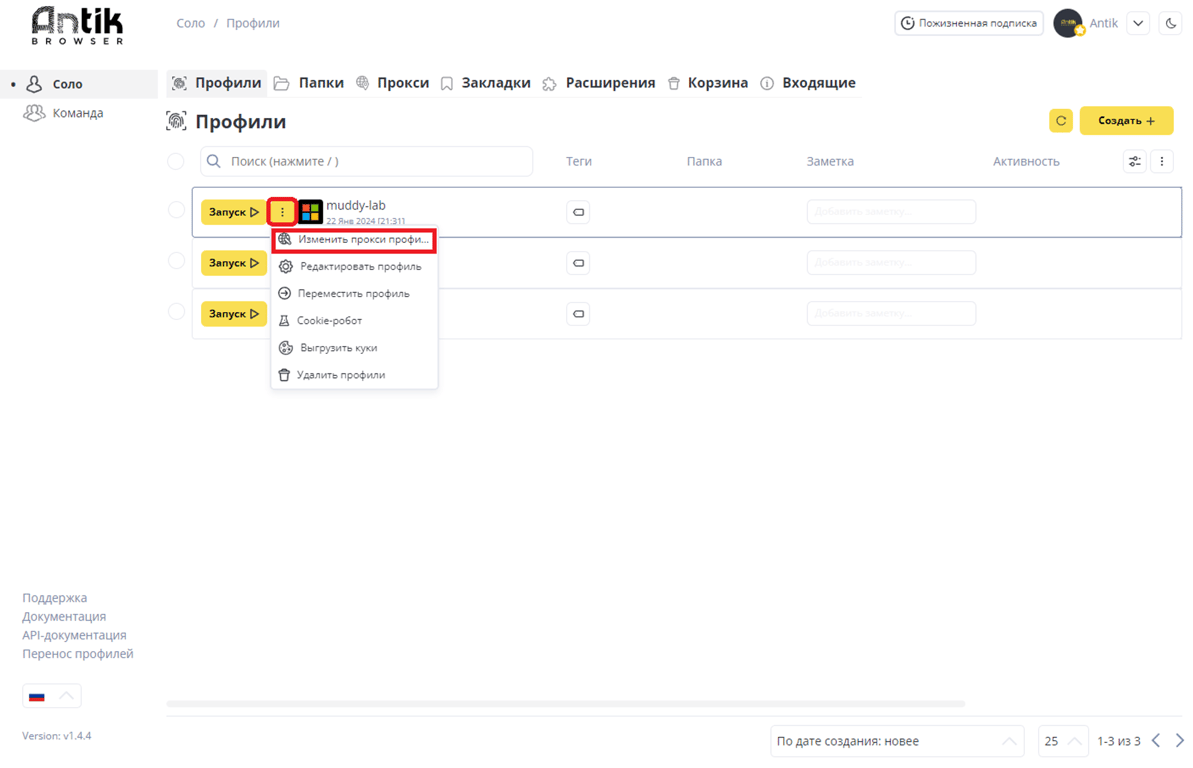Click the muddy-lab Windows OS icon
The width and height of the screenshot is (1193, 768).
click(310, 212)
